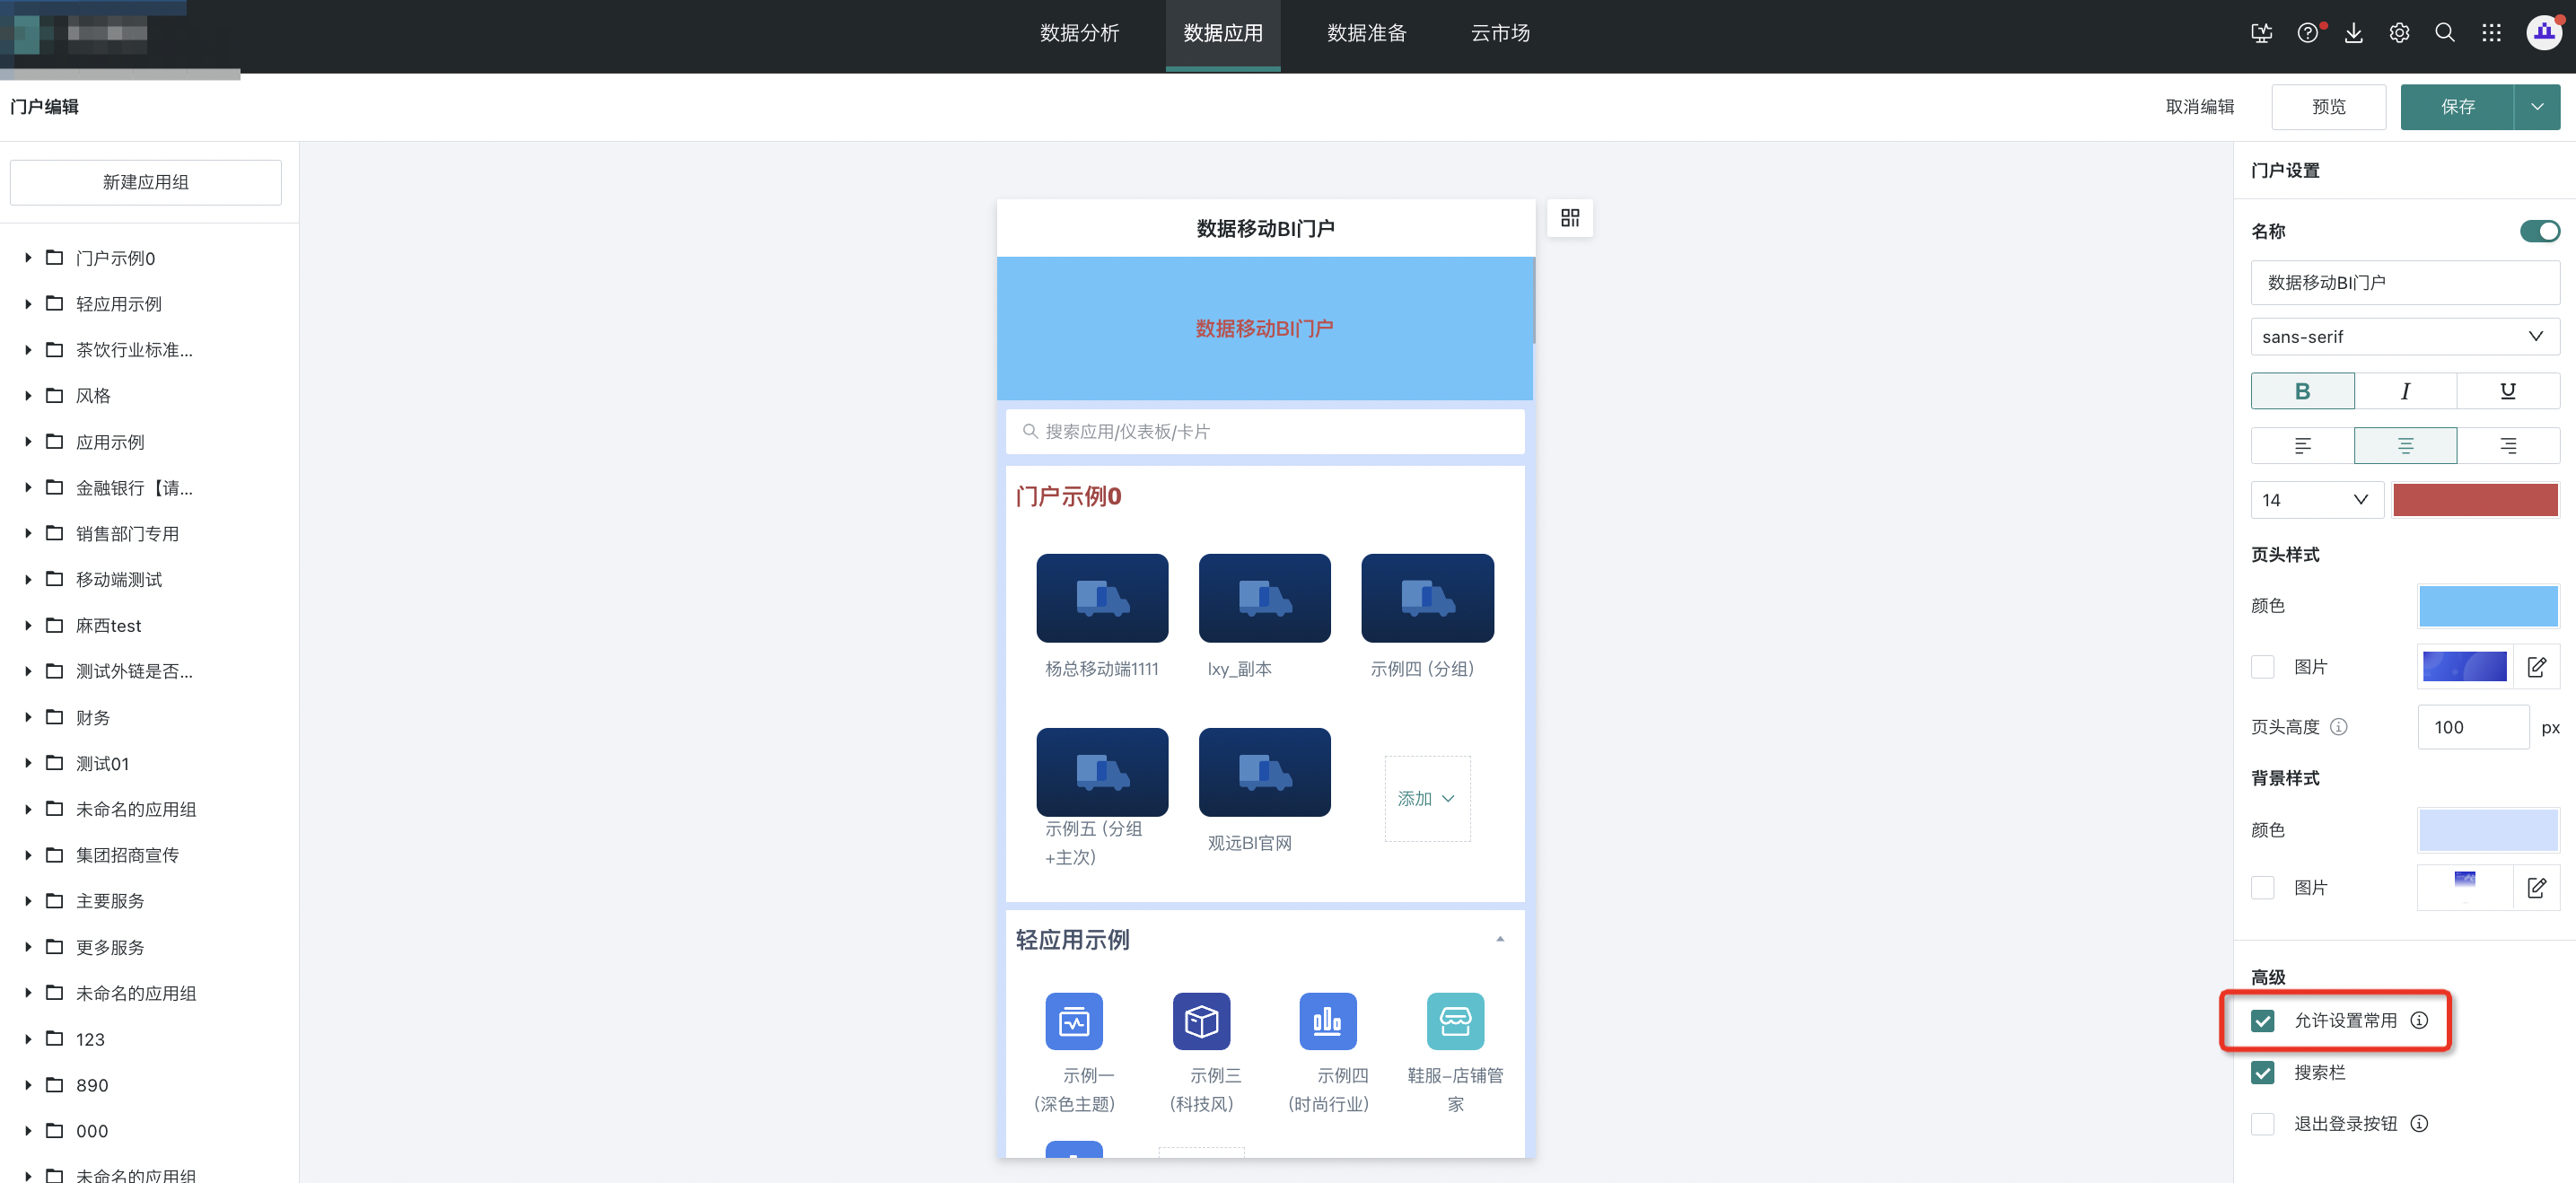This screenshot has width=2576, height=1183.
Task: Edit the header style image
Action: coord(2536,667)
